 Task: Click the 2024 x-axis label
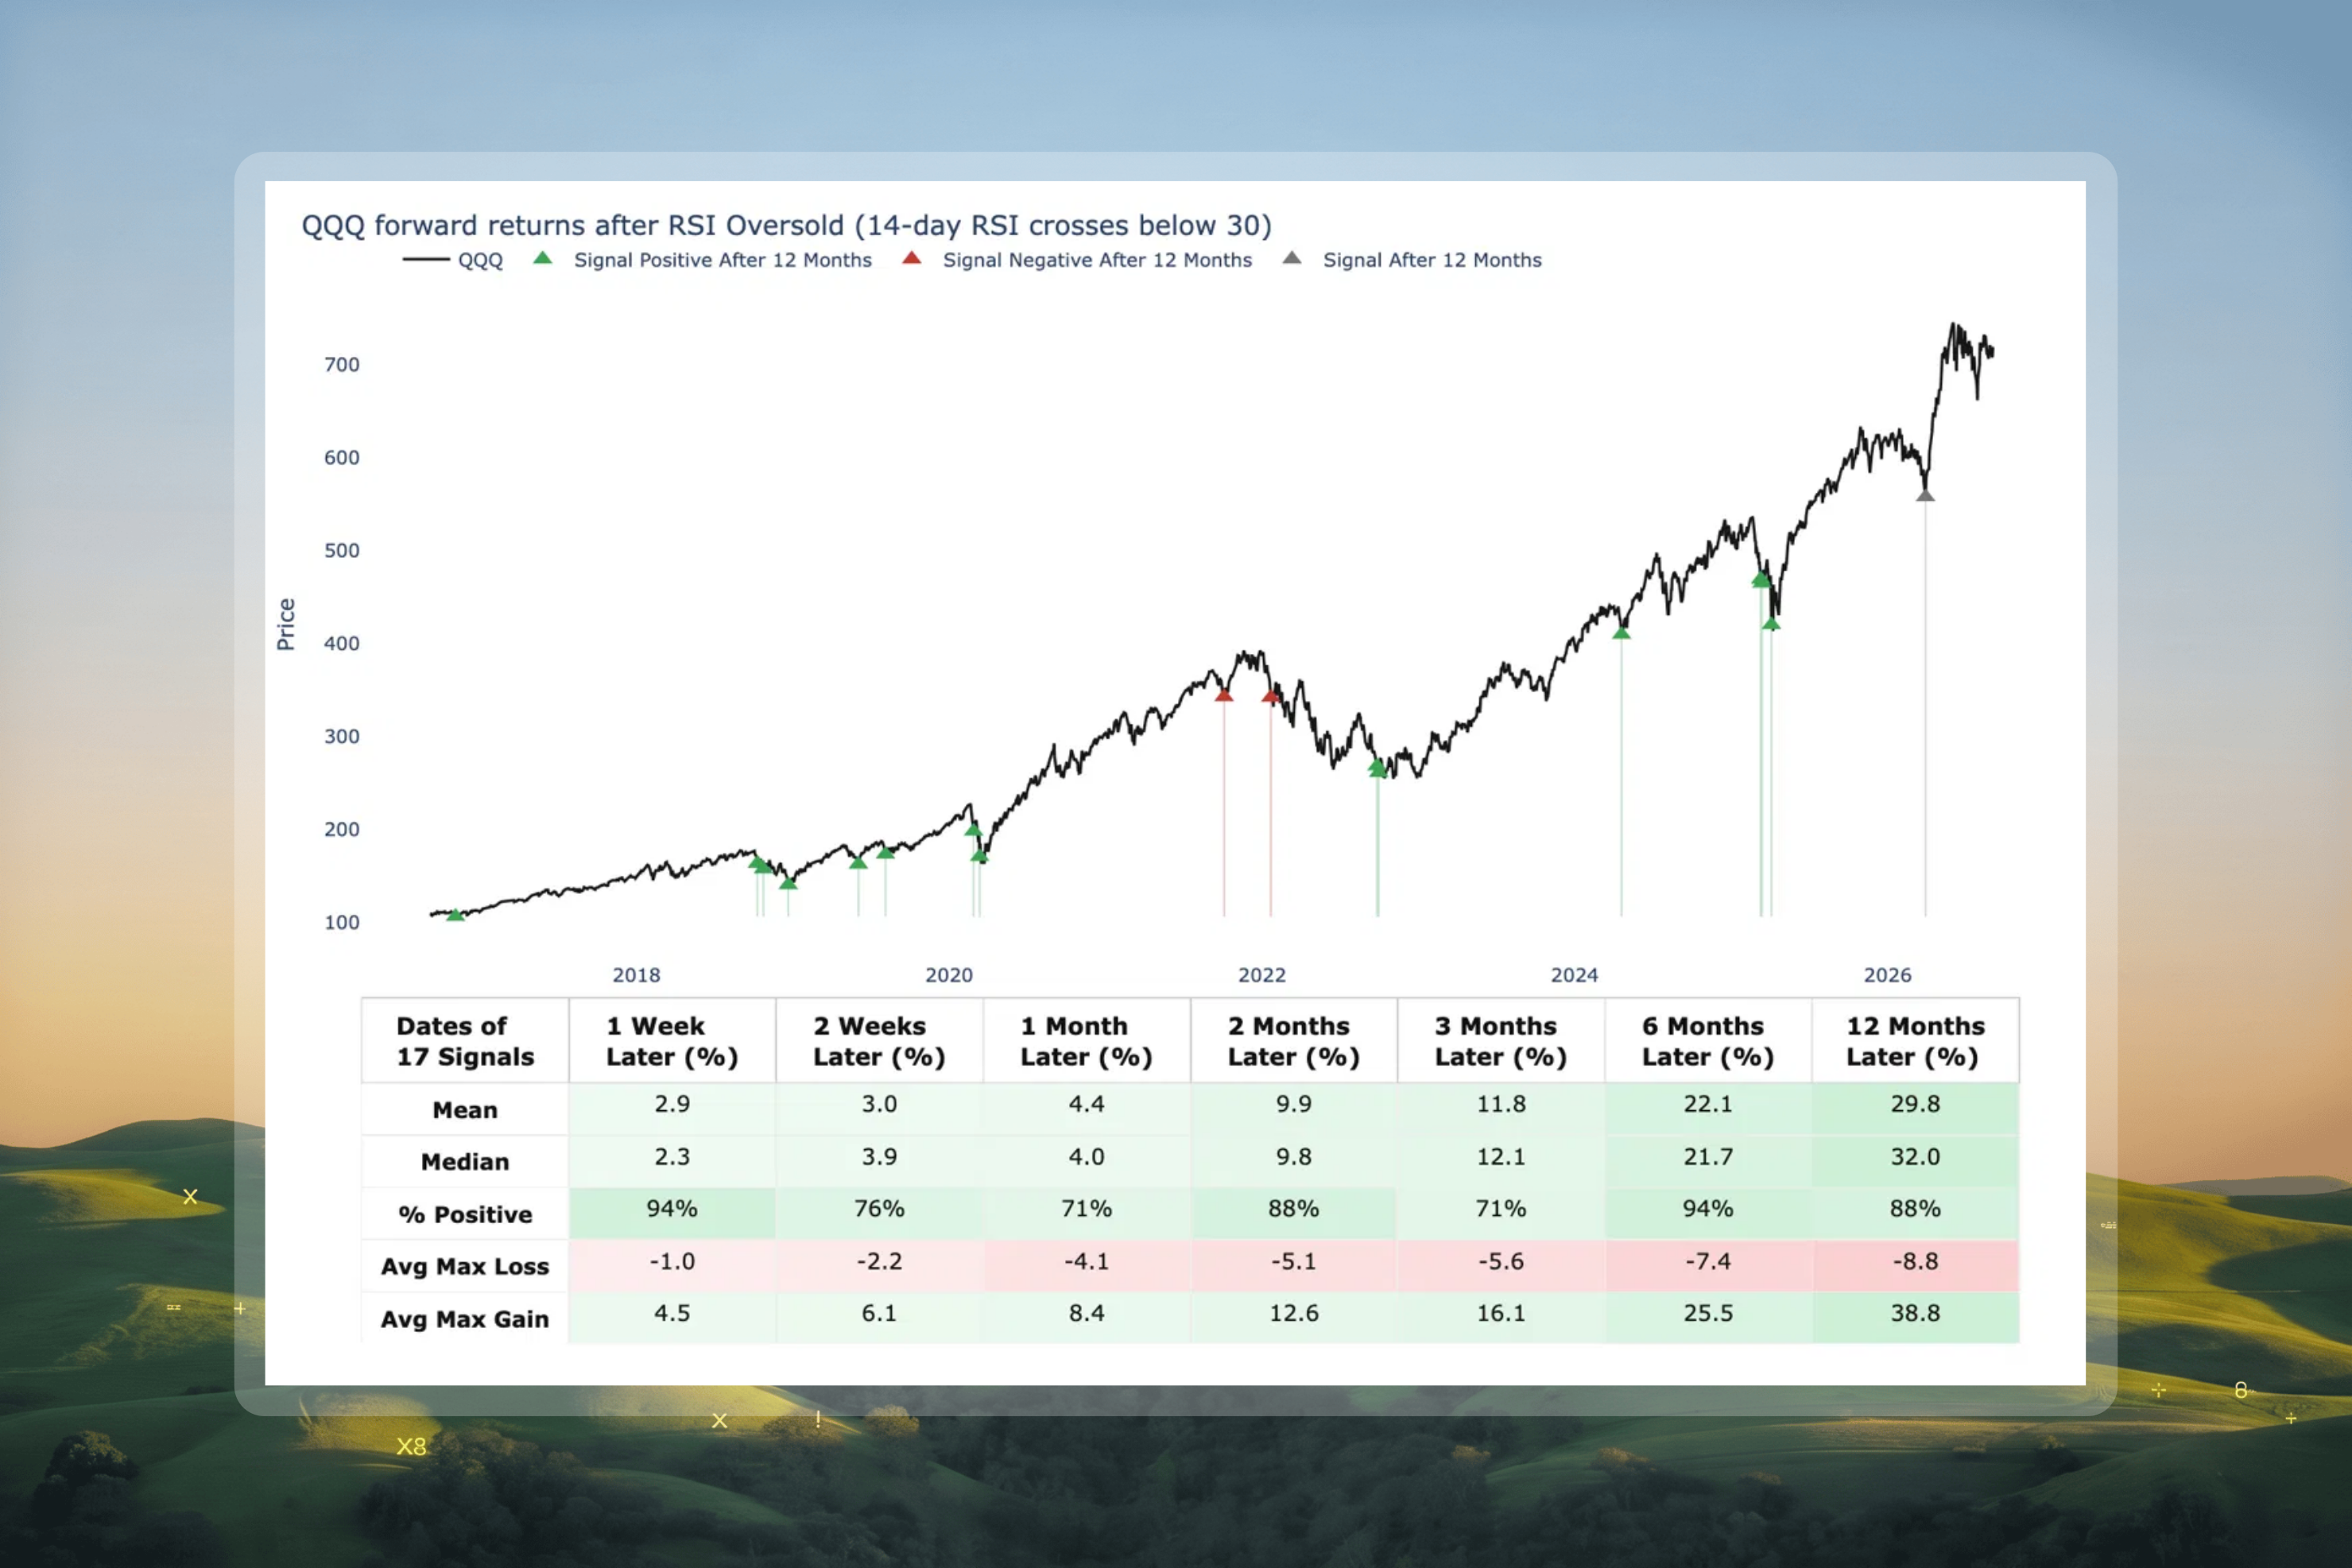(1574, 975)
